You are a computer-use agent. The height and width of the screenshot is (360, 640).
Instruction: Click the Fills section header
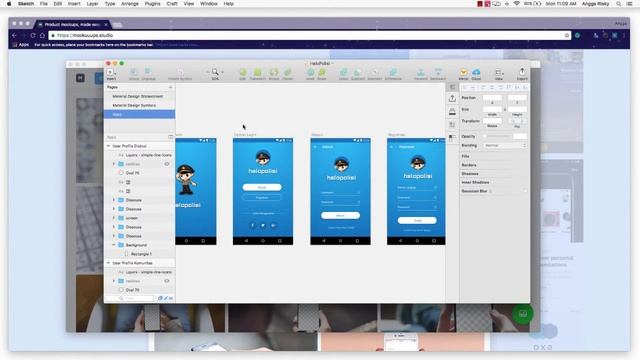tap(465, 156)
